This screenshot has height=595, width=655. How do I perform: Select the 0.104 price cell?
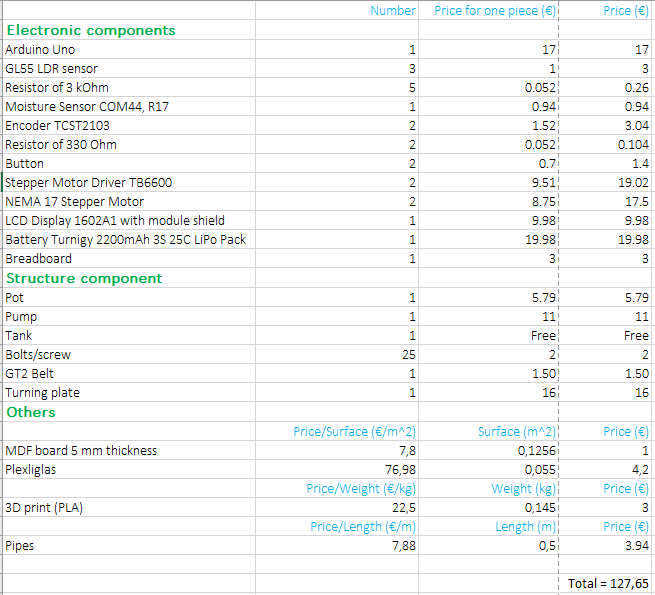click(605, 145)
